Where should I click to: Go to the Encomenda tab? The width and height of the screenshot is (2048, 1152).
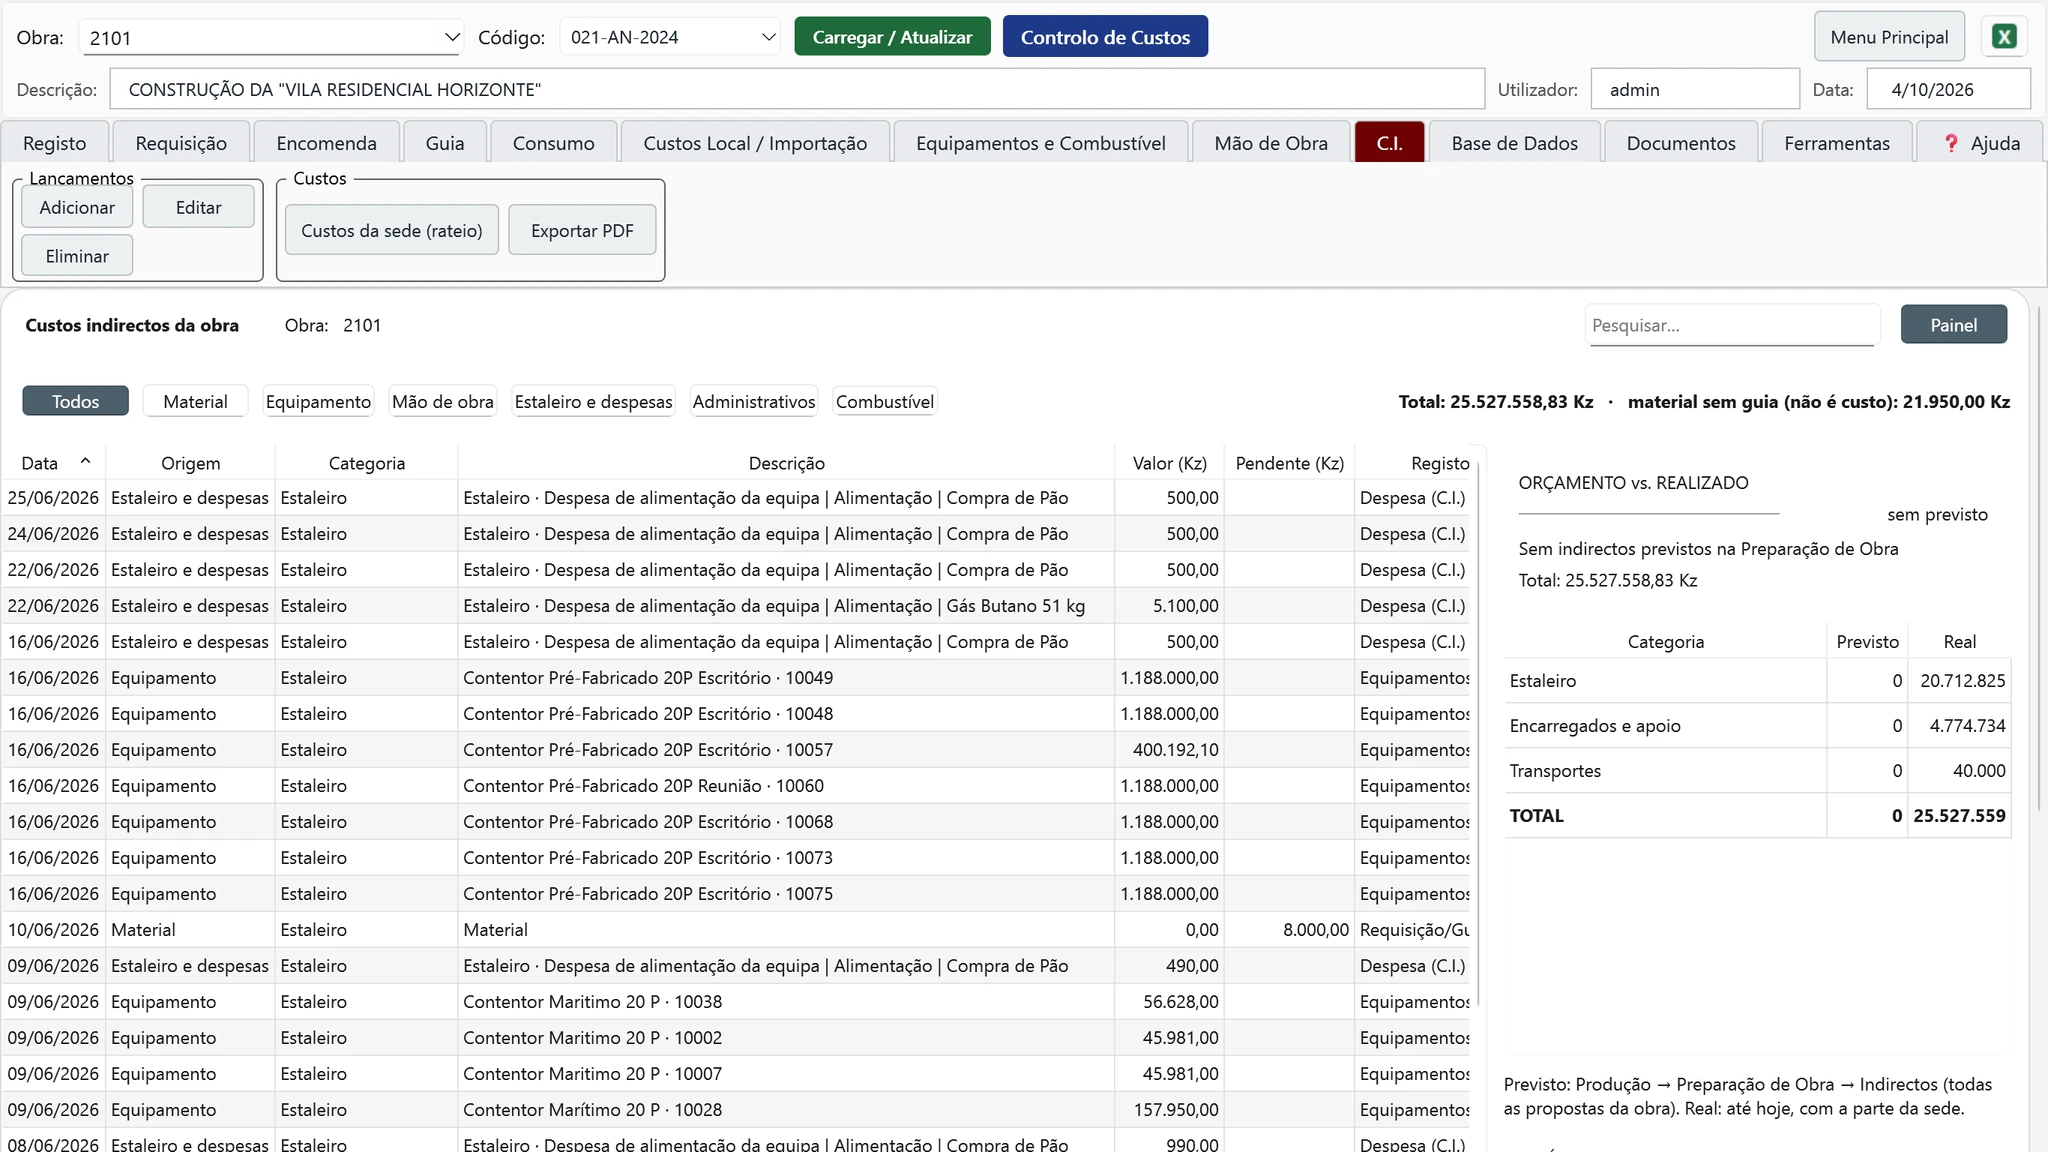pos(327,143)
